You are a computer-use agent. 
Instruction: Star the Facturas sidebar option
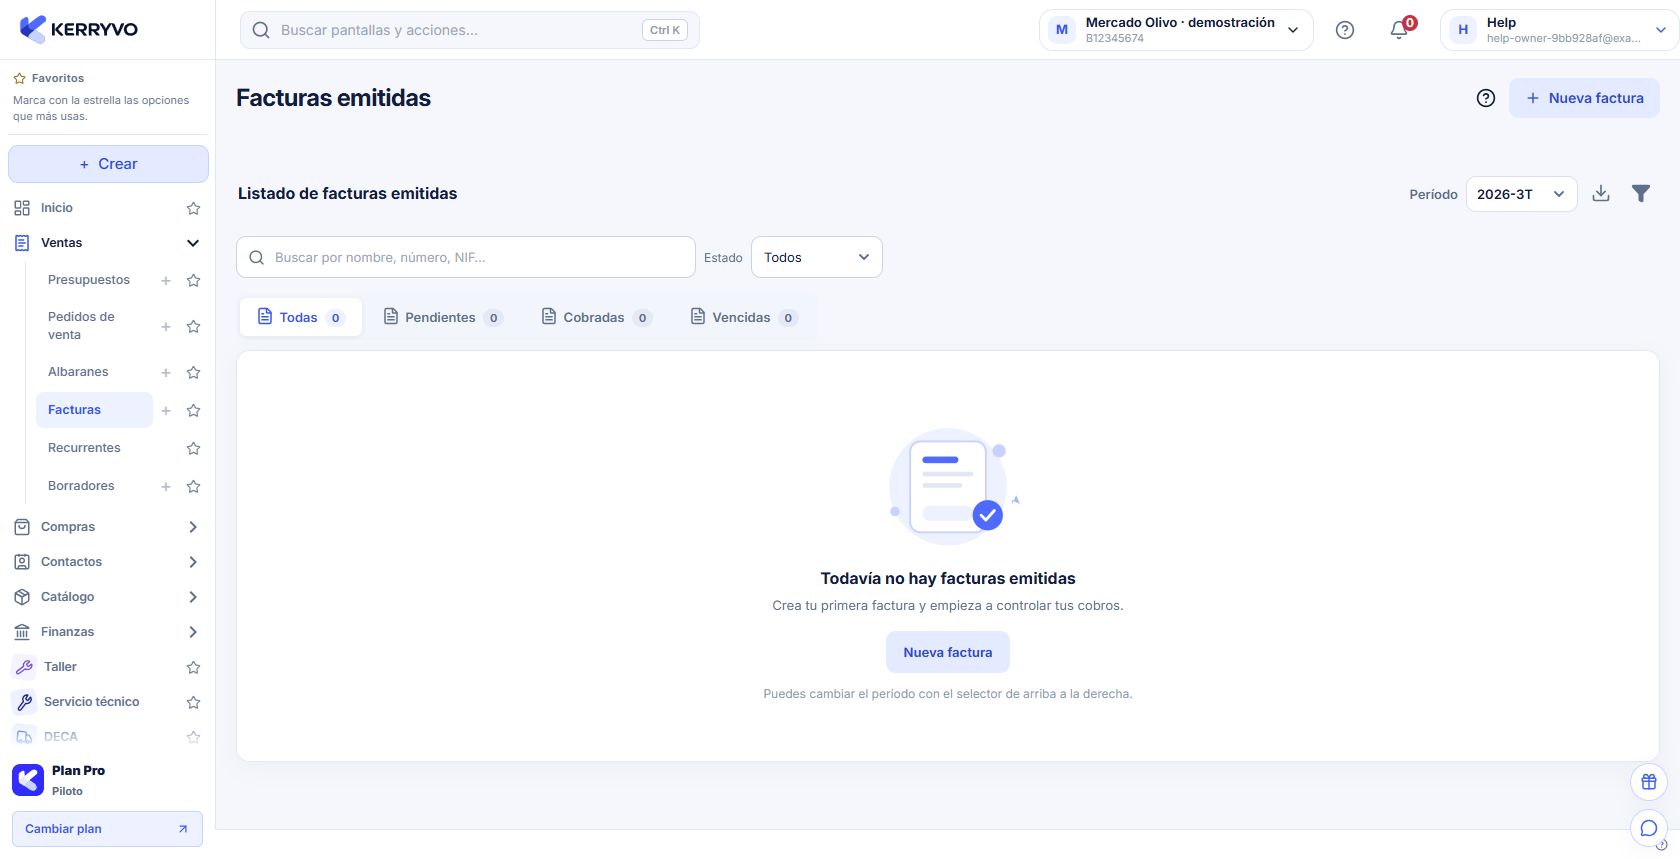(x=194, y=411)
